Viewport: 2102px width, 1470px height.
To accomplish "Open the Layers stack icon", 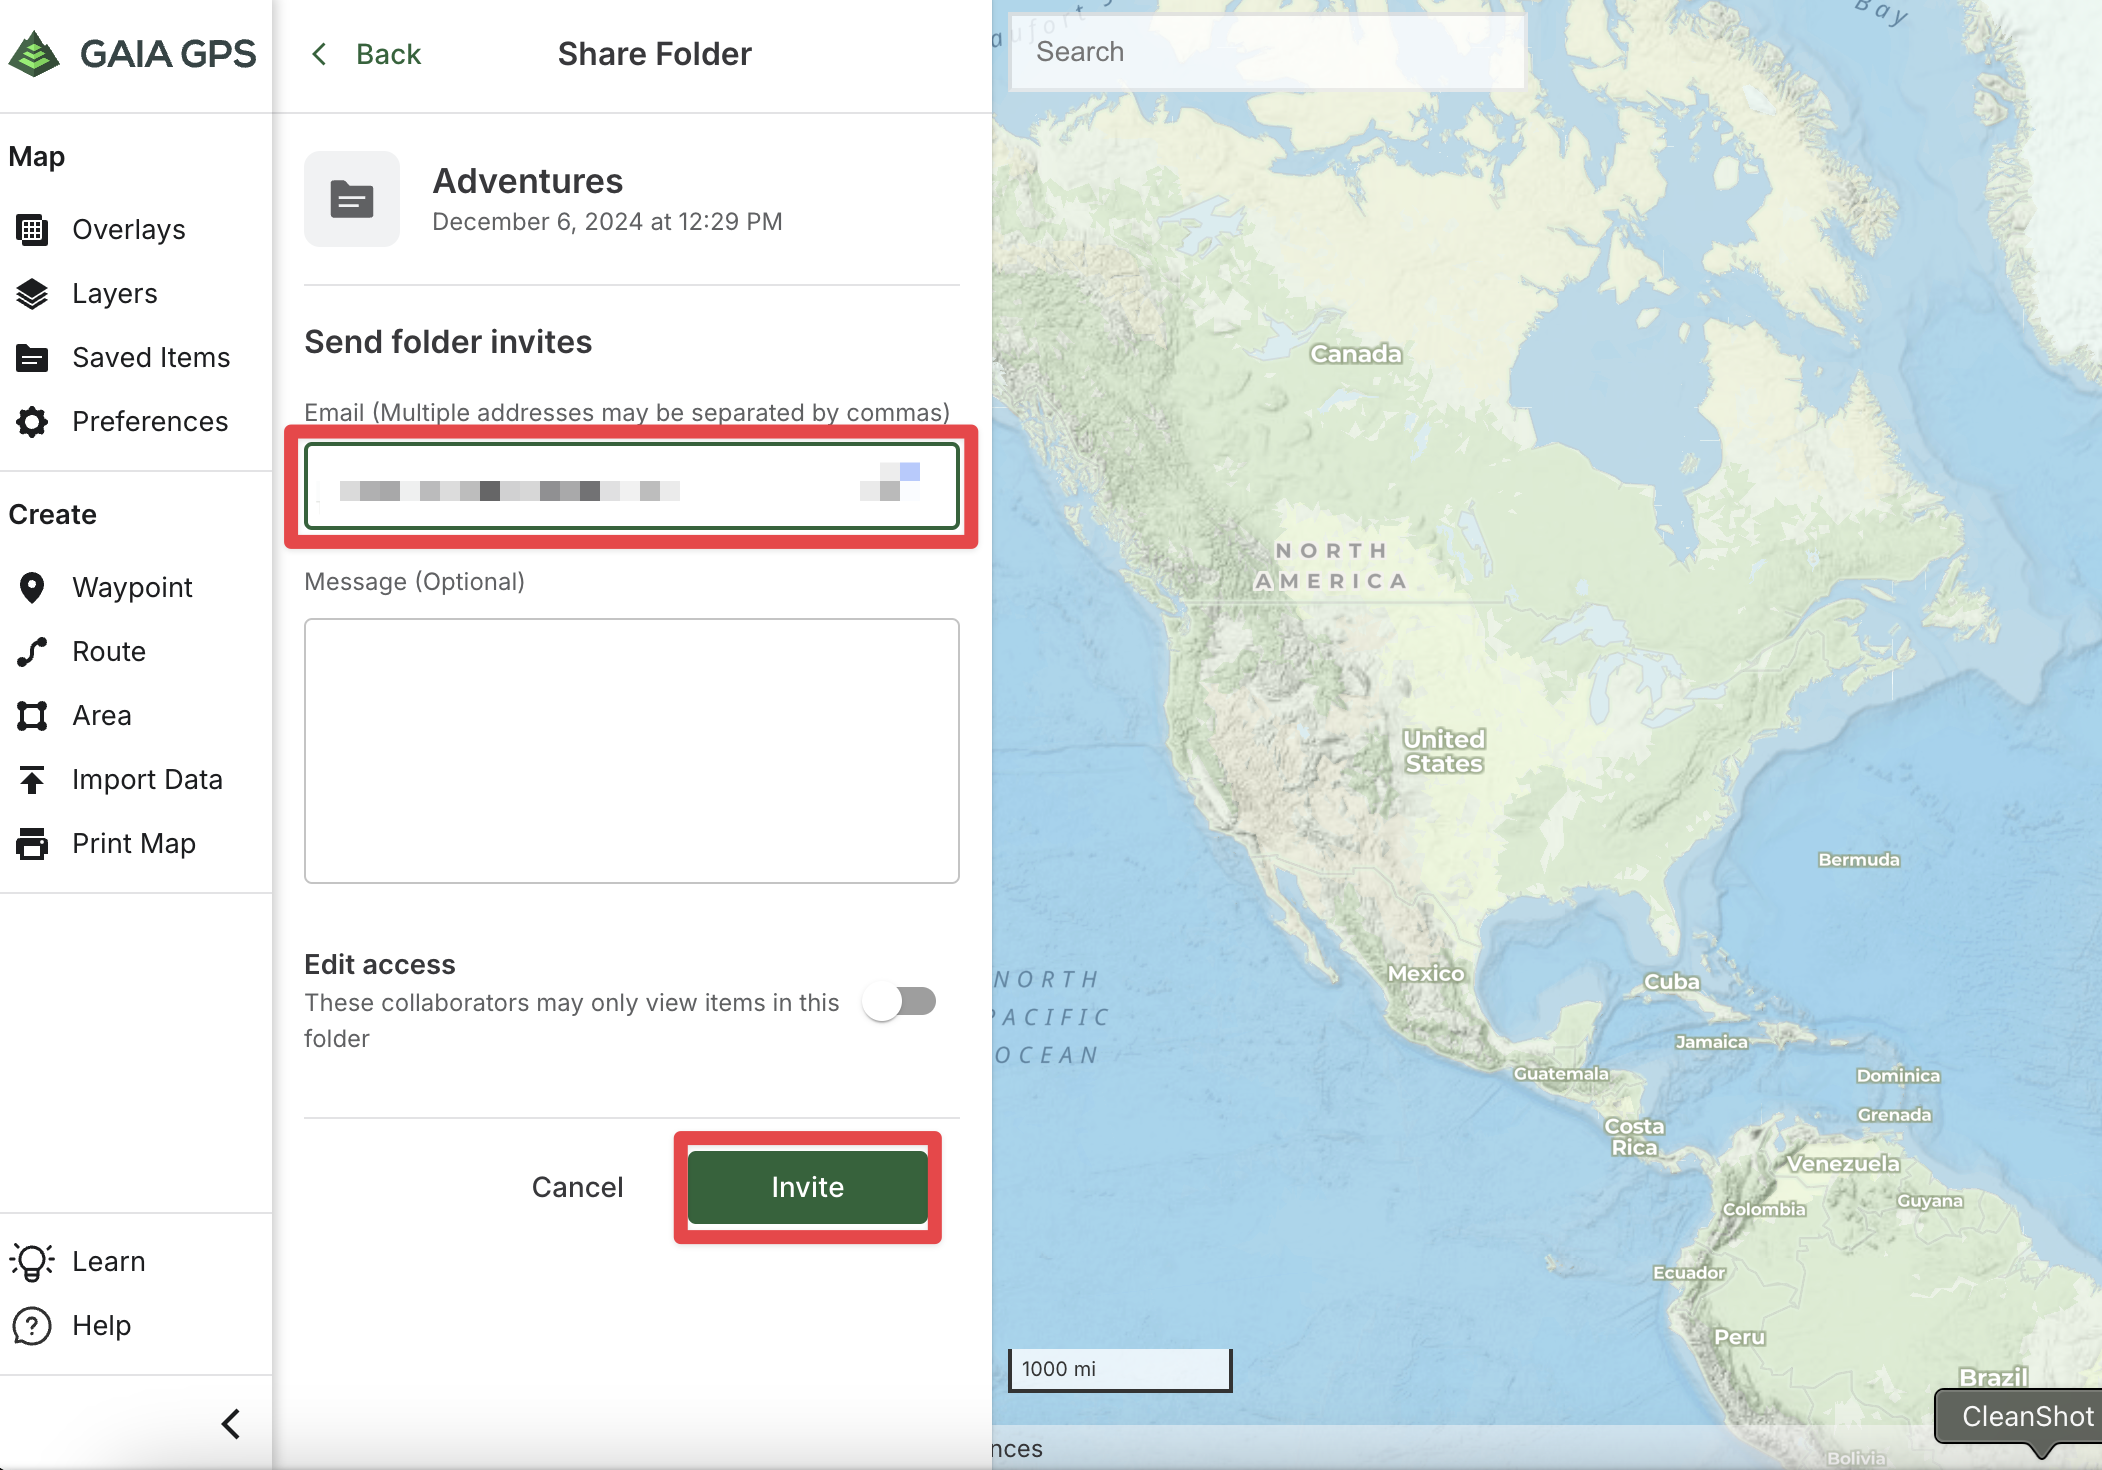I will pos(32,294).
